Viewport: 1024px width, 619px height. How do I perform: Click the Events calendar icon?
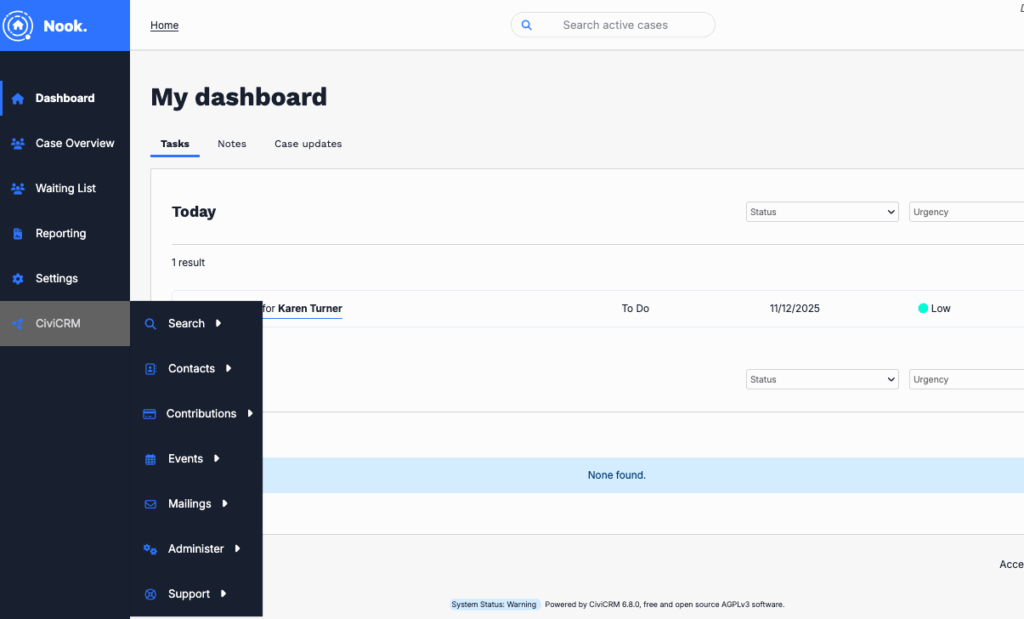click(150, 459)
